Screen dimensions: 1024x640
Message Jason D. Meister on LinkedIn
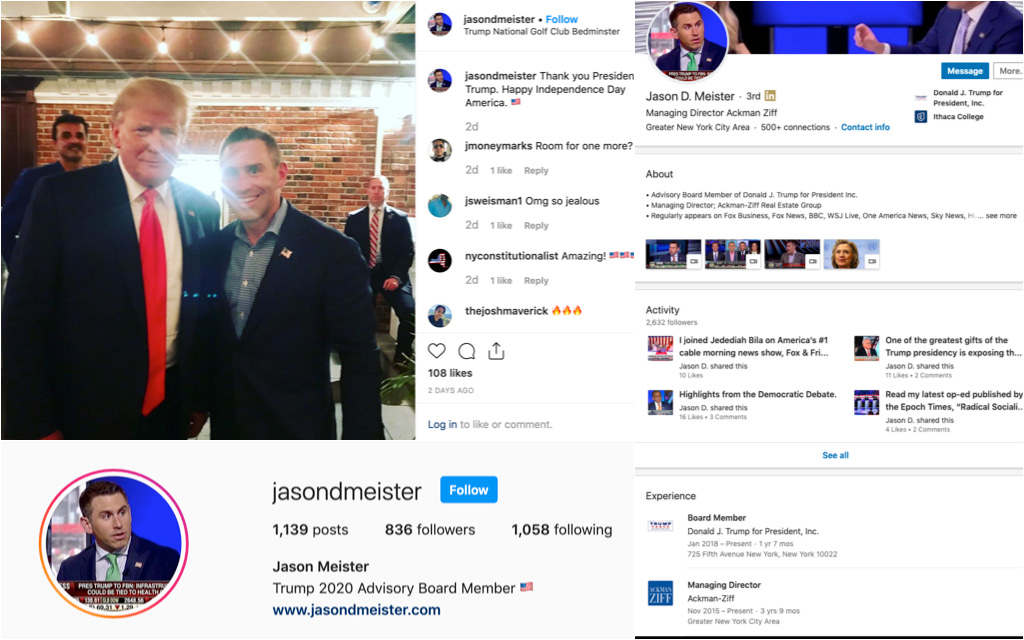click(965, 71)
